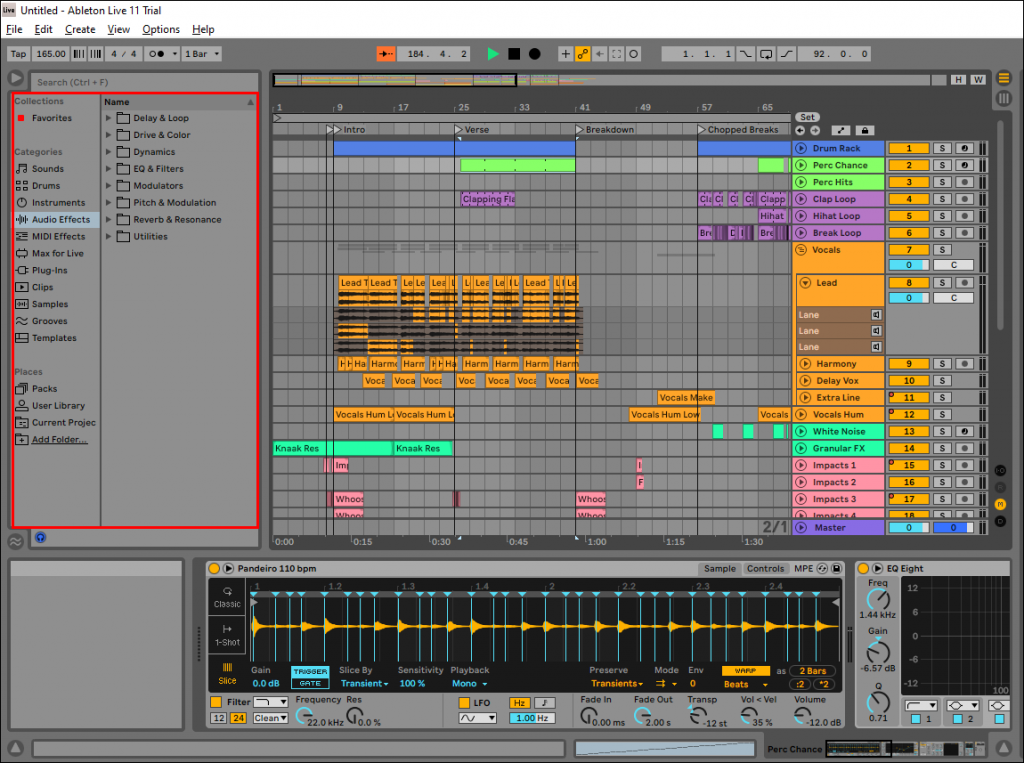Click Add Folder link in Places
The height and width of the screenshot is (763, 1024).
pyautogui.click(x=59, y=440)
